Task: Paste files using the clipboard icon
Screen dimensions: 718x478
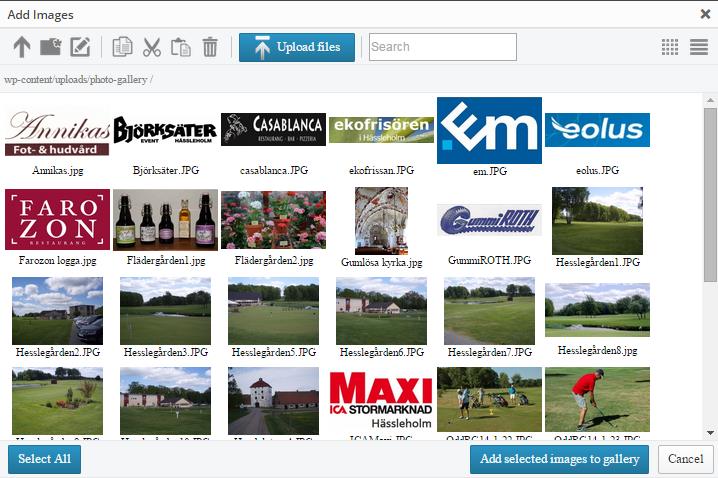Action: click(x=181, y=47)
